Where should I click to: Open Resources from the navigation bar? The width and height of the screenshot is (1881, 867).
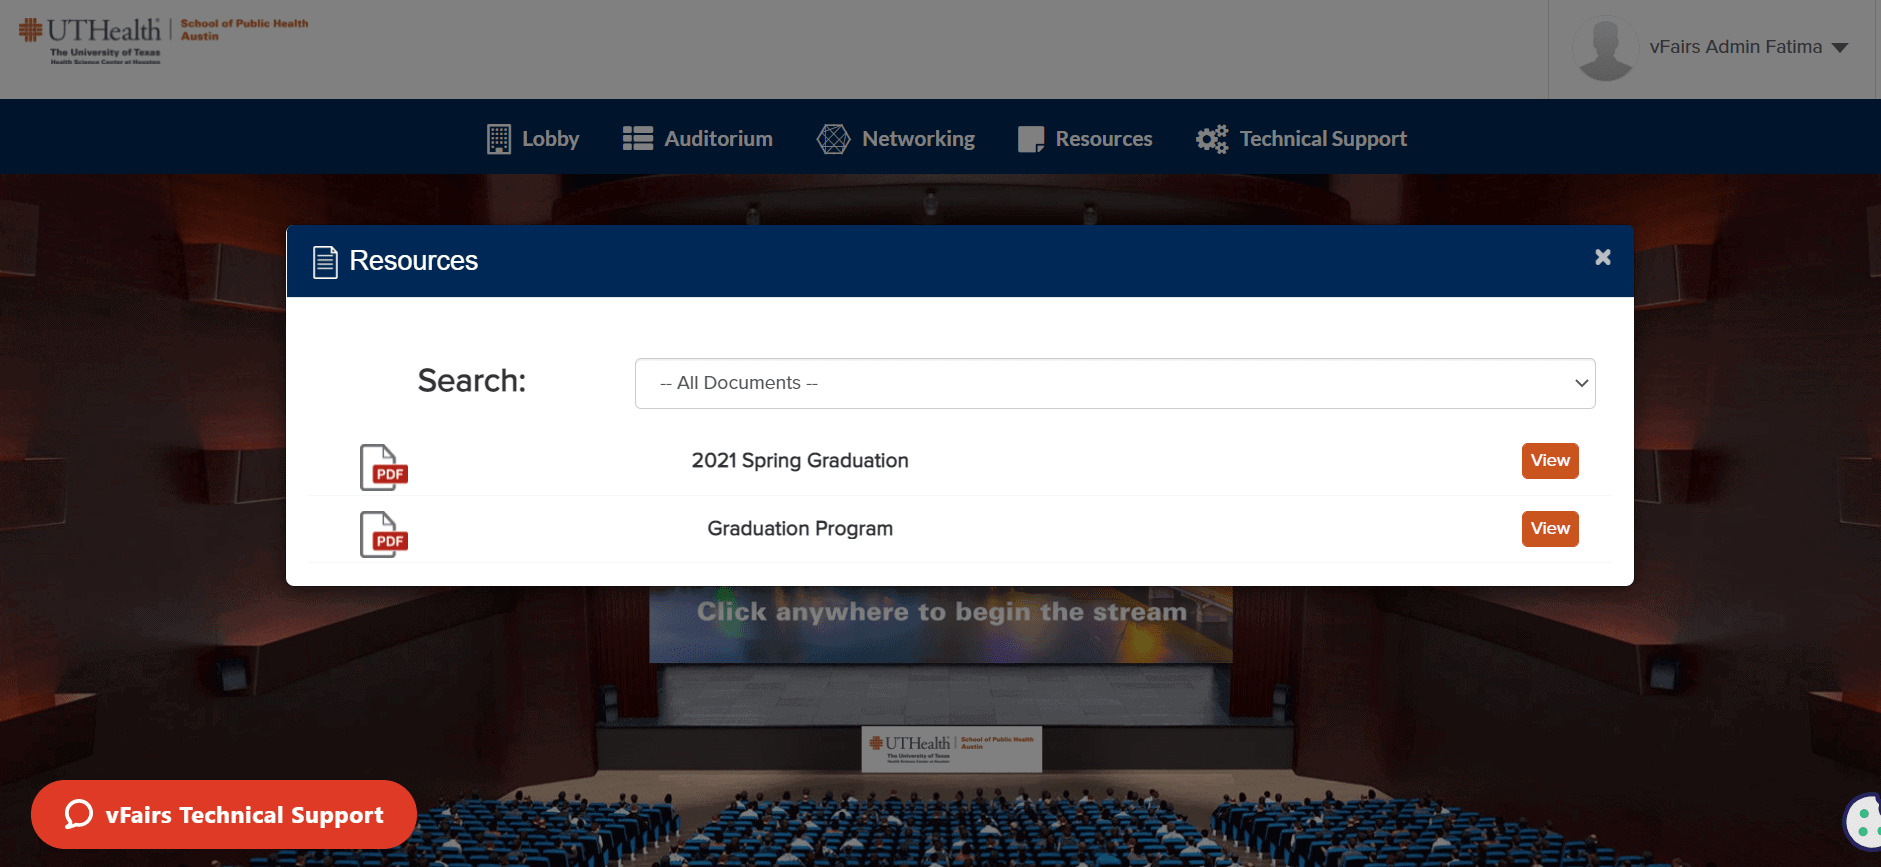(1085, 139)
